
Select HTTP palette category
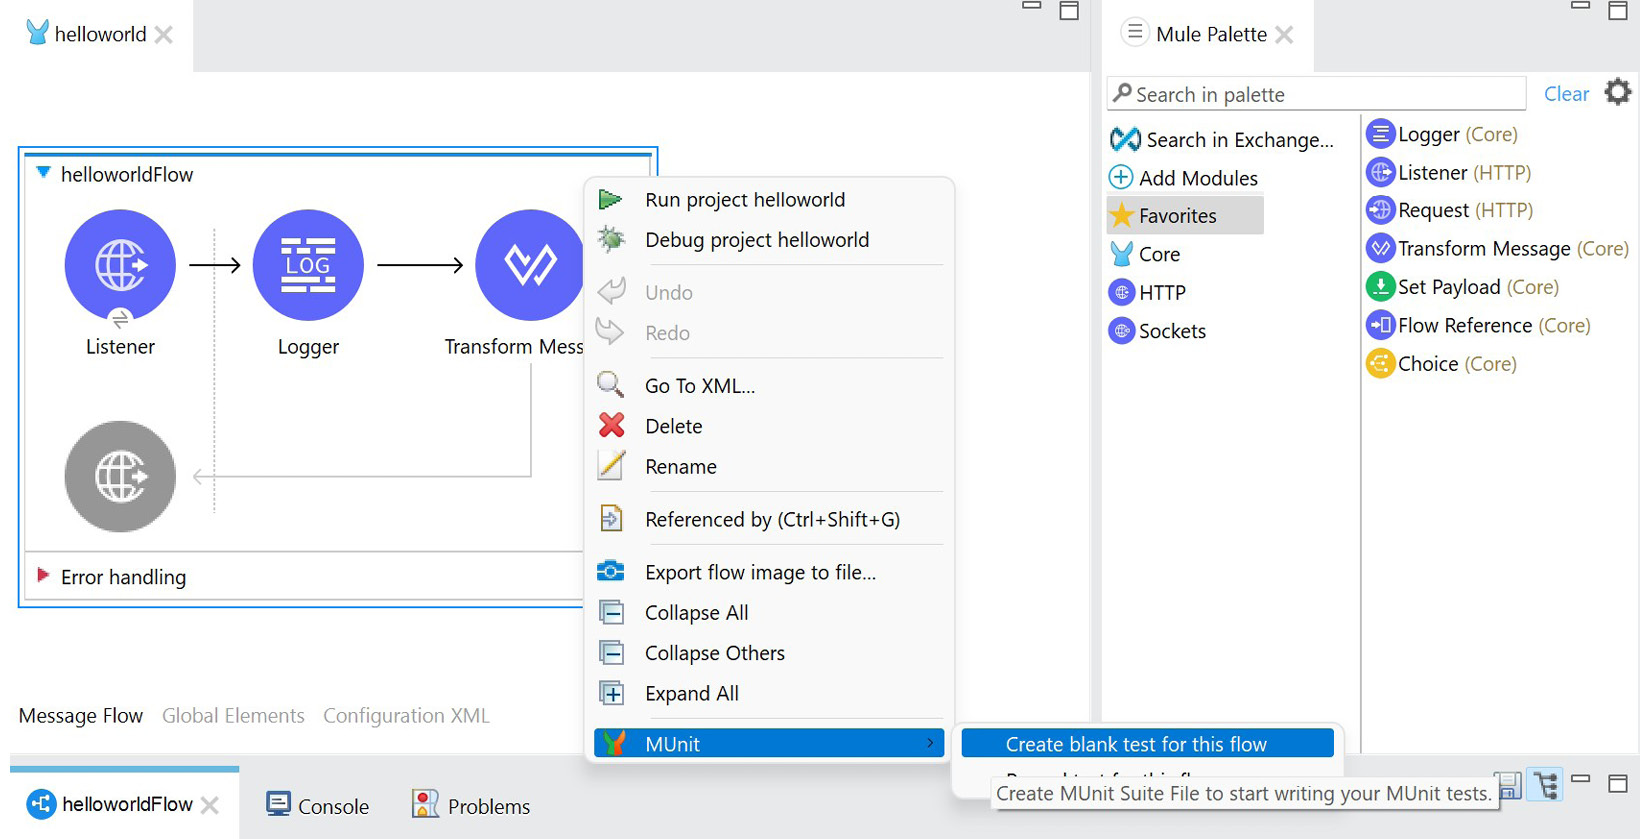[1148, 292]
